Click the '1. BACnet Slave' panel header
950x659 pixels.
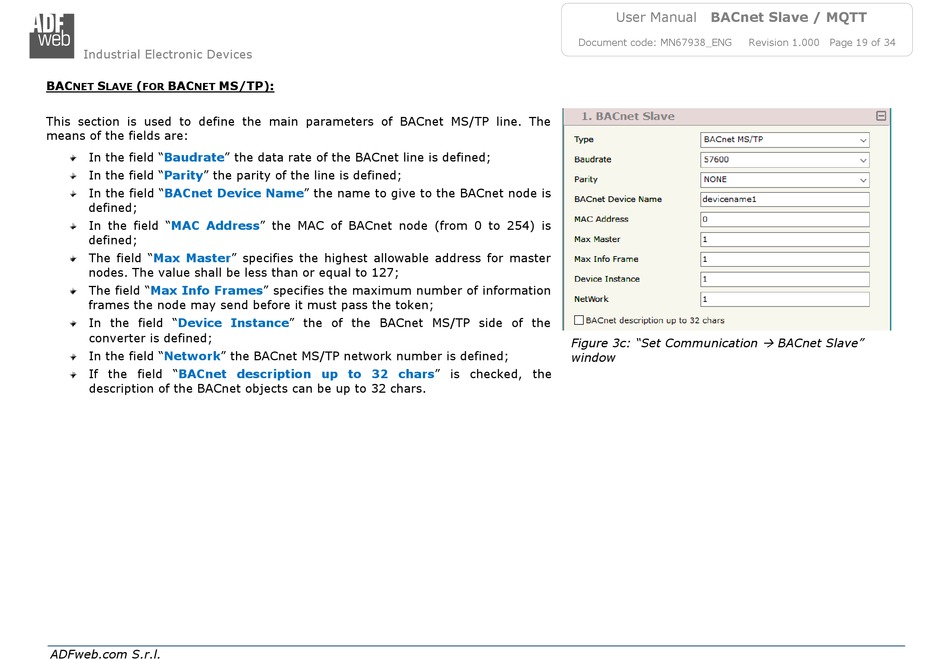726,116
